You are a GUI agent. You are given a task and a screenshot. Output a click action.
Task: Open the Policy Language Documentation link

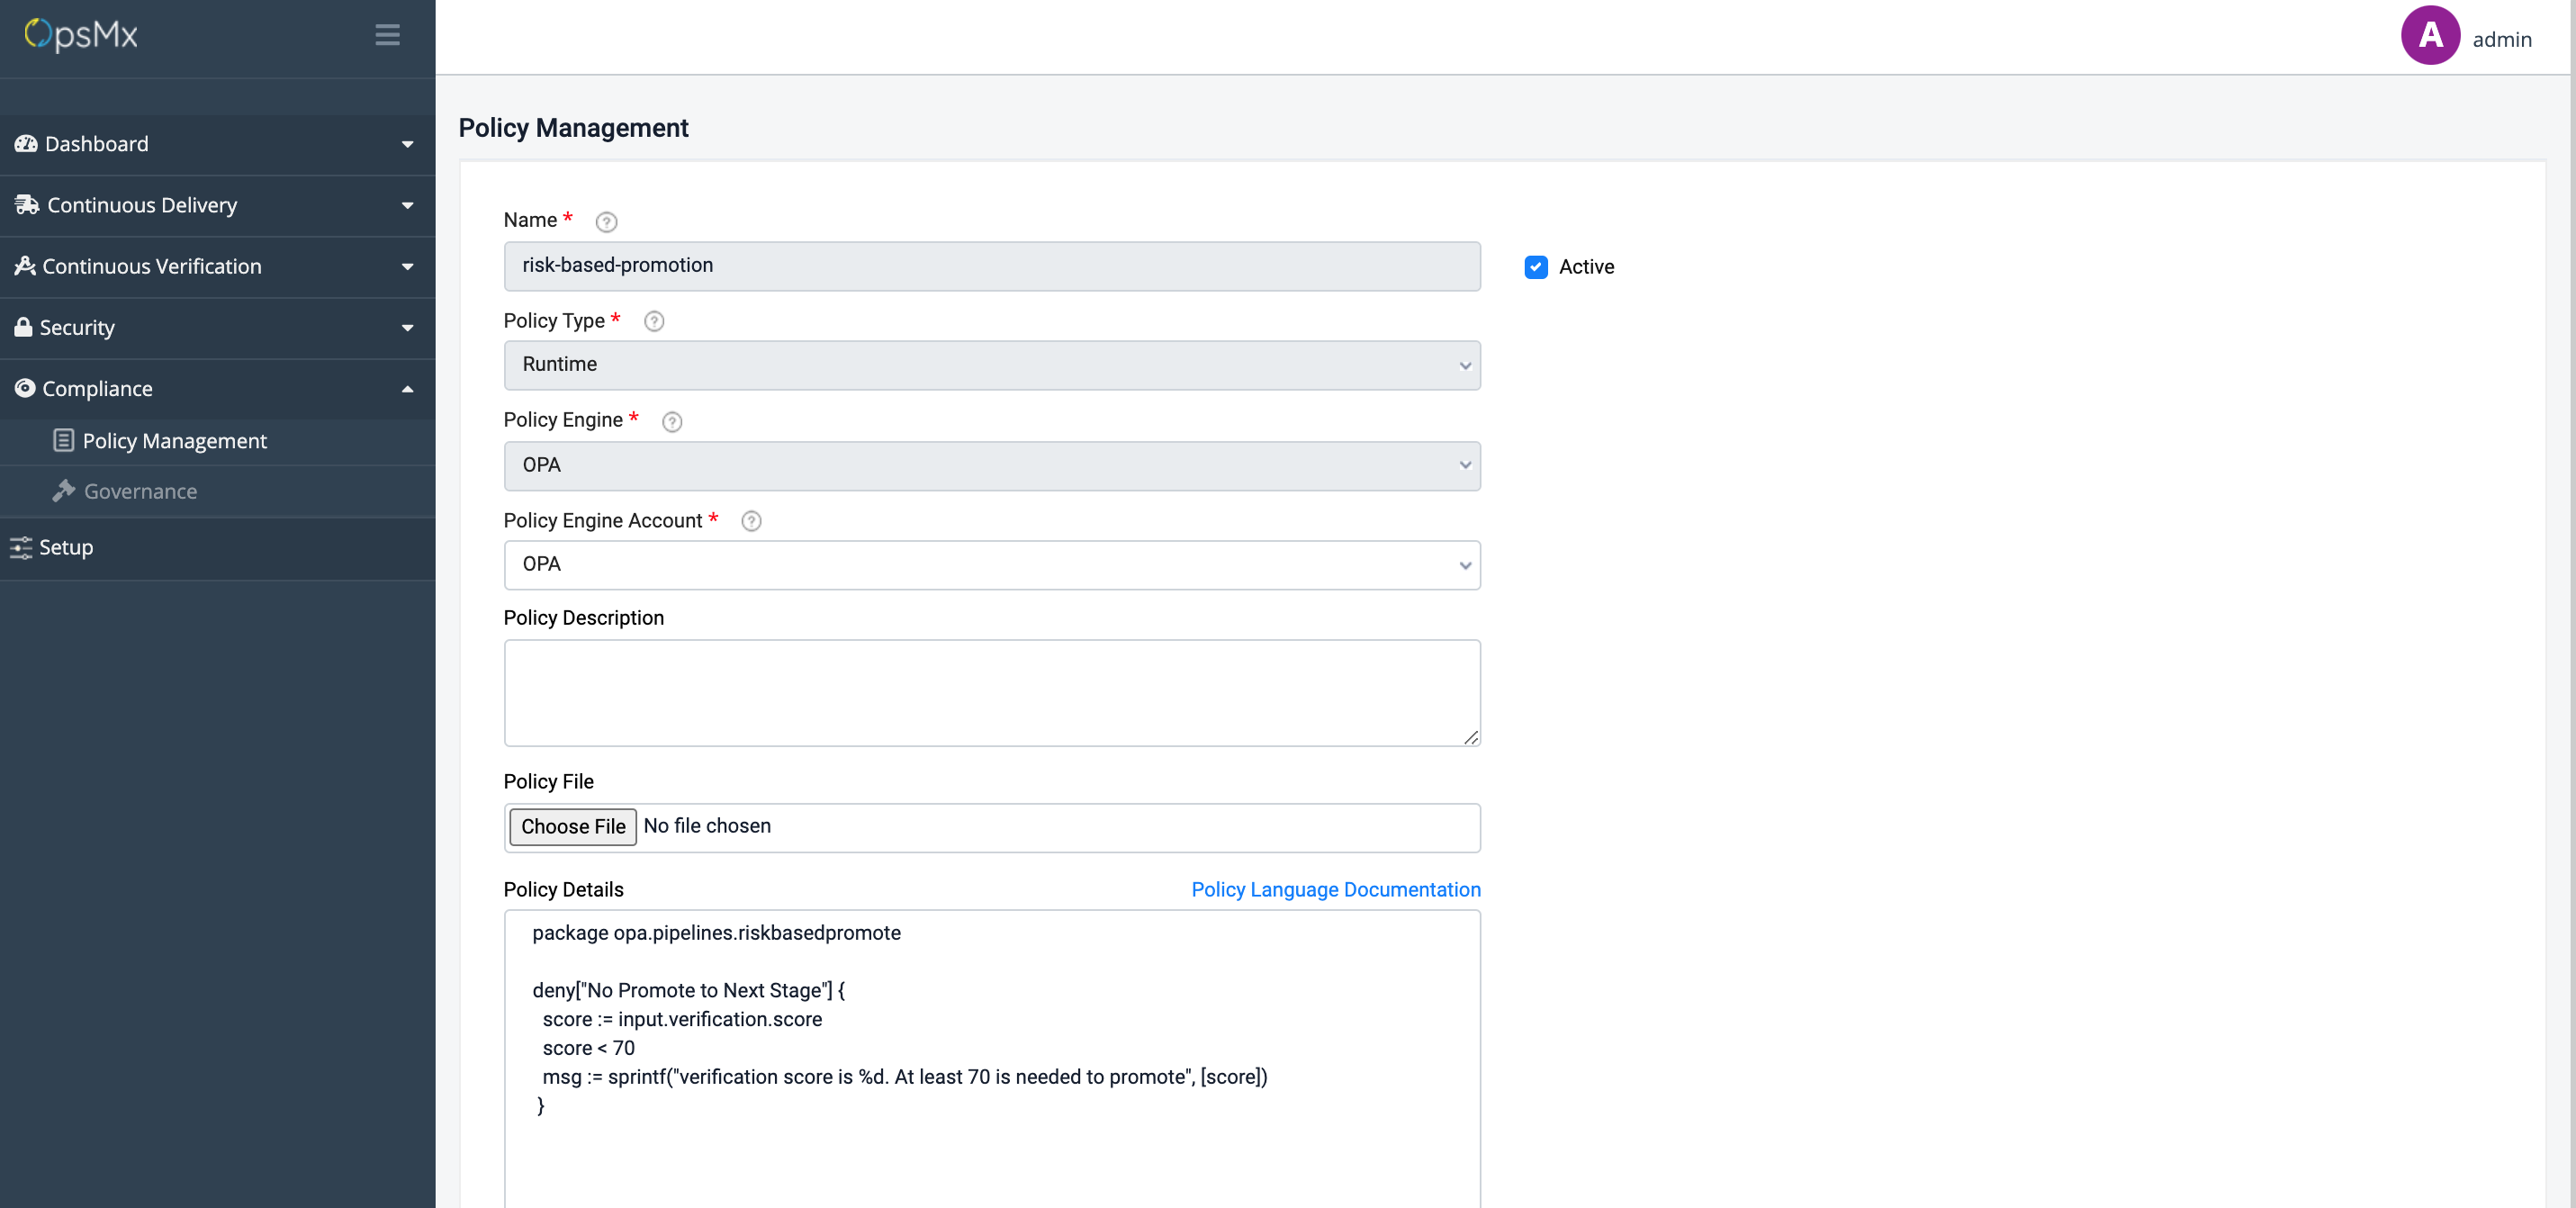pos(1335,890)
